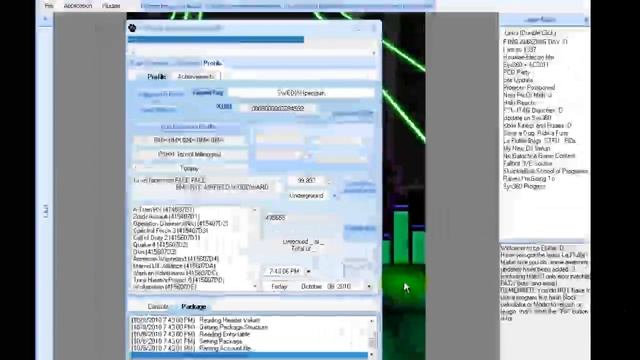Select PCD Party in right news list
640x360 pixels.
(x=516, y=72)
